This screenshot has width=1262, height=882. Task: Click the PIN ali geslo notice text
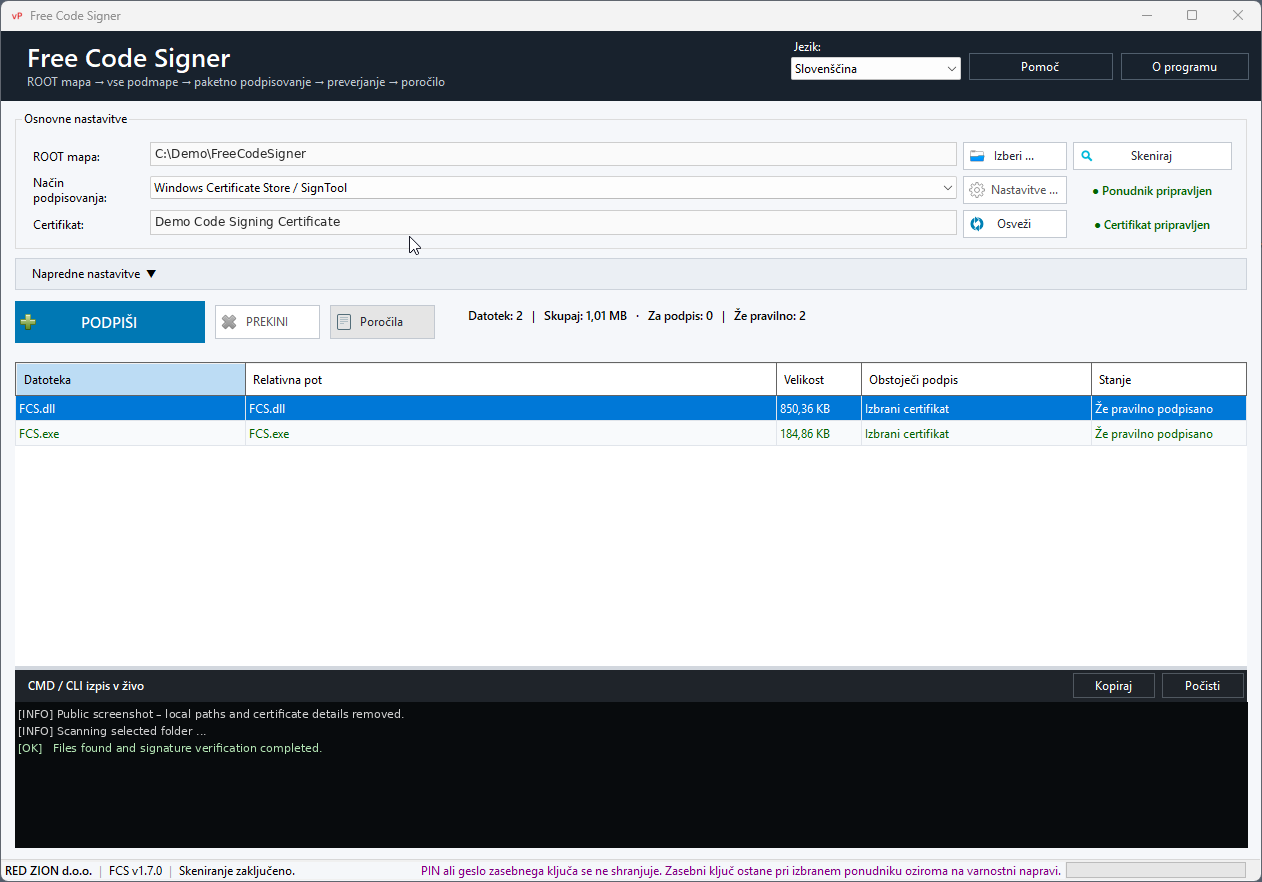tap(741, 871)
